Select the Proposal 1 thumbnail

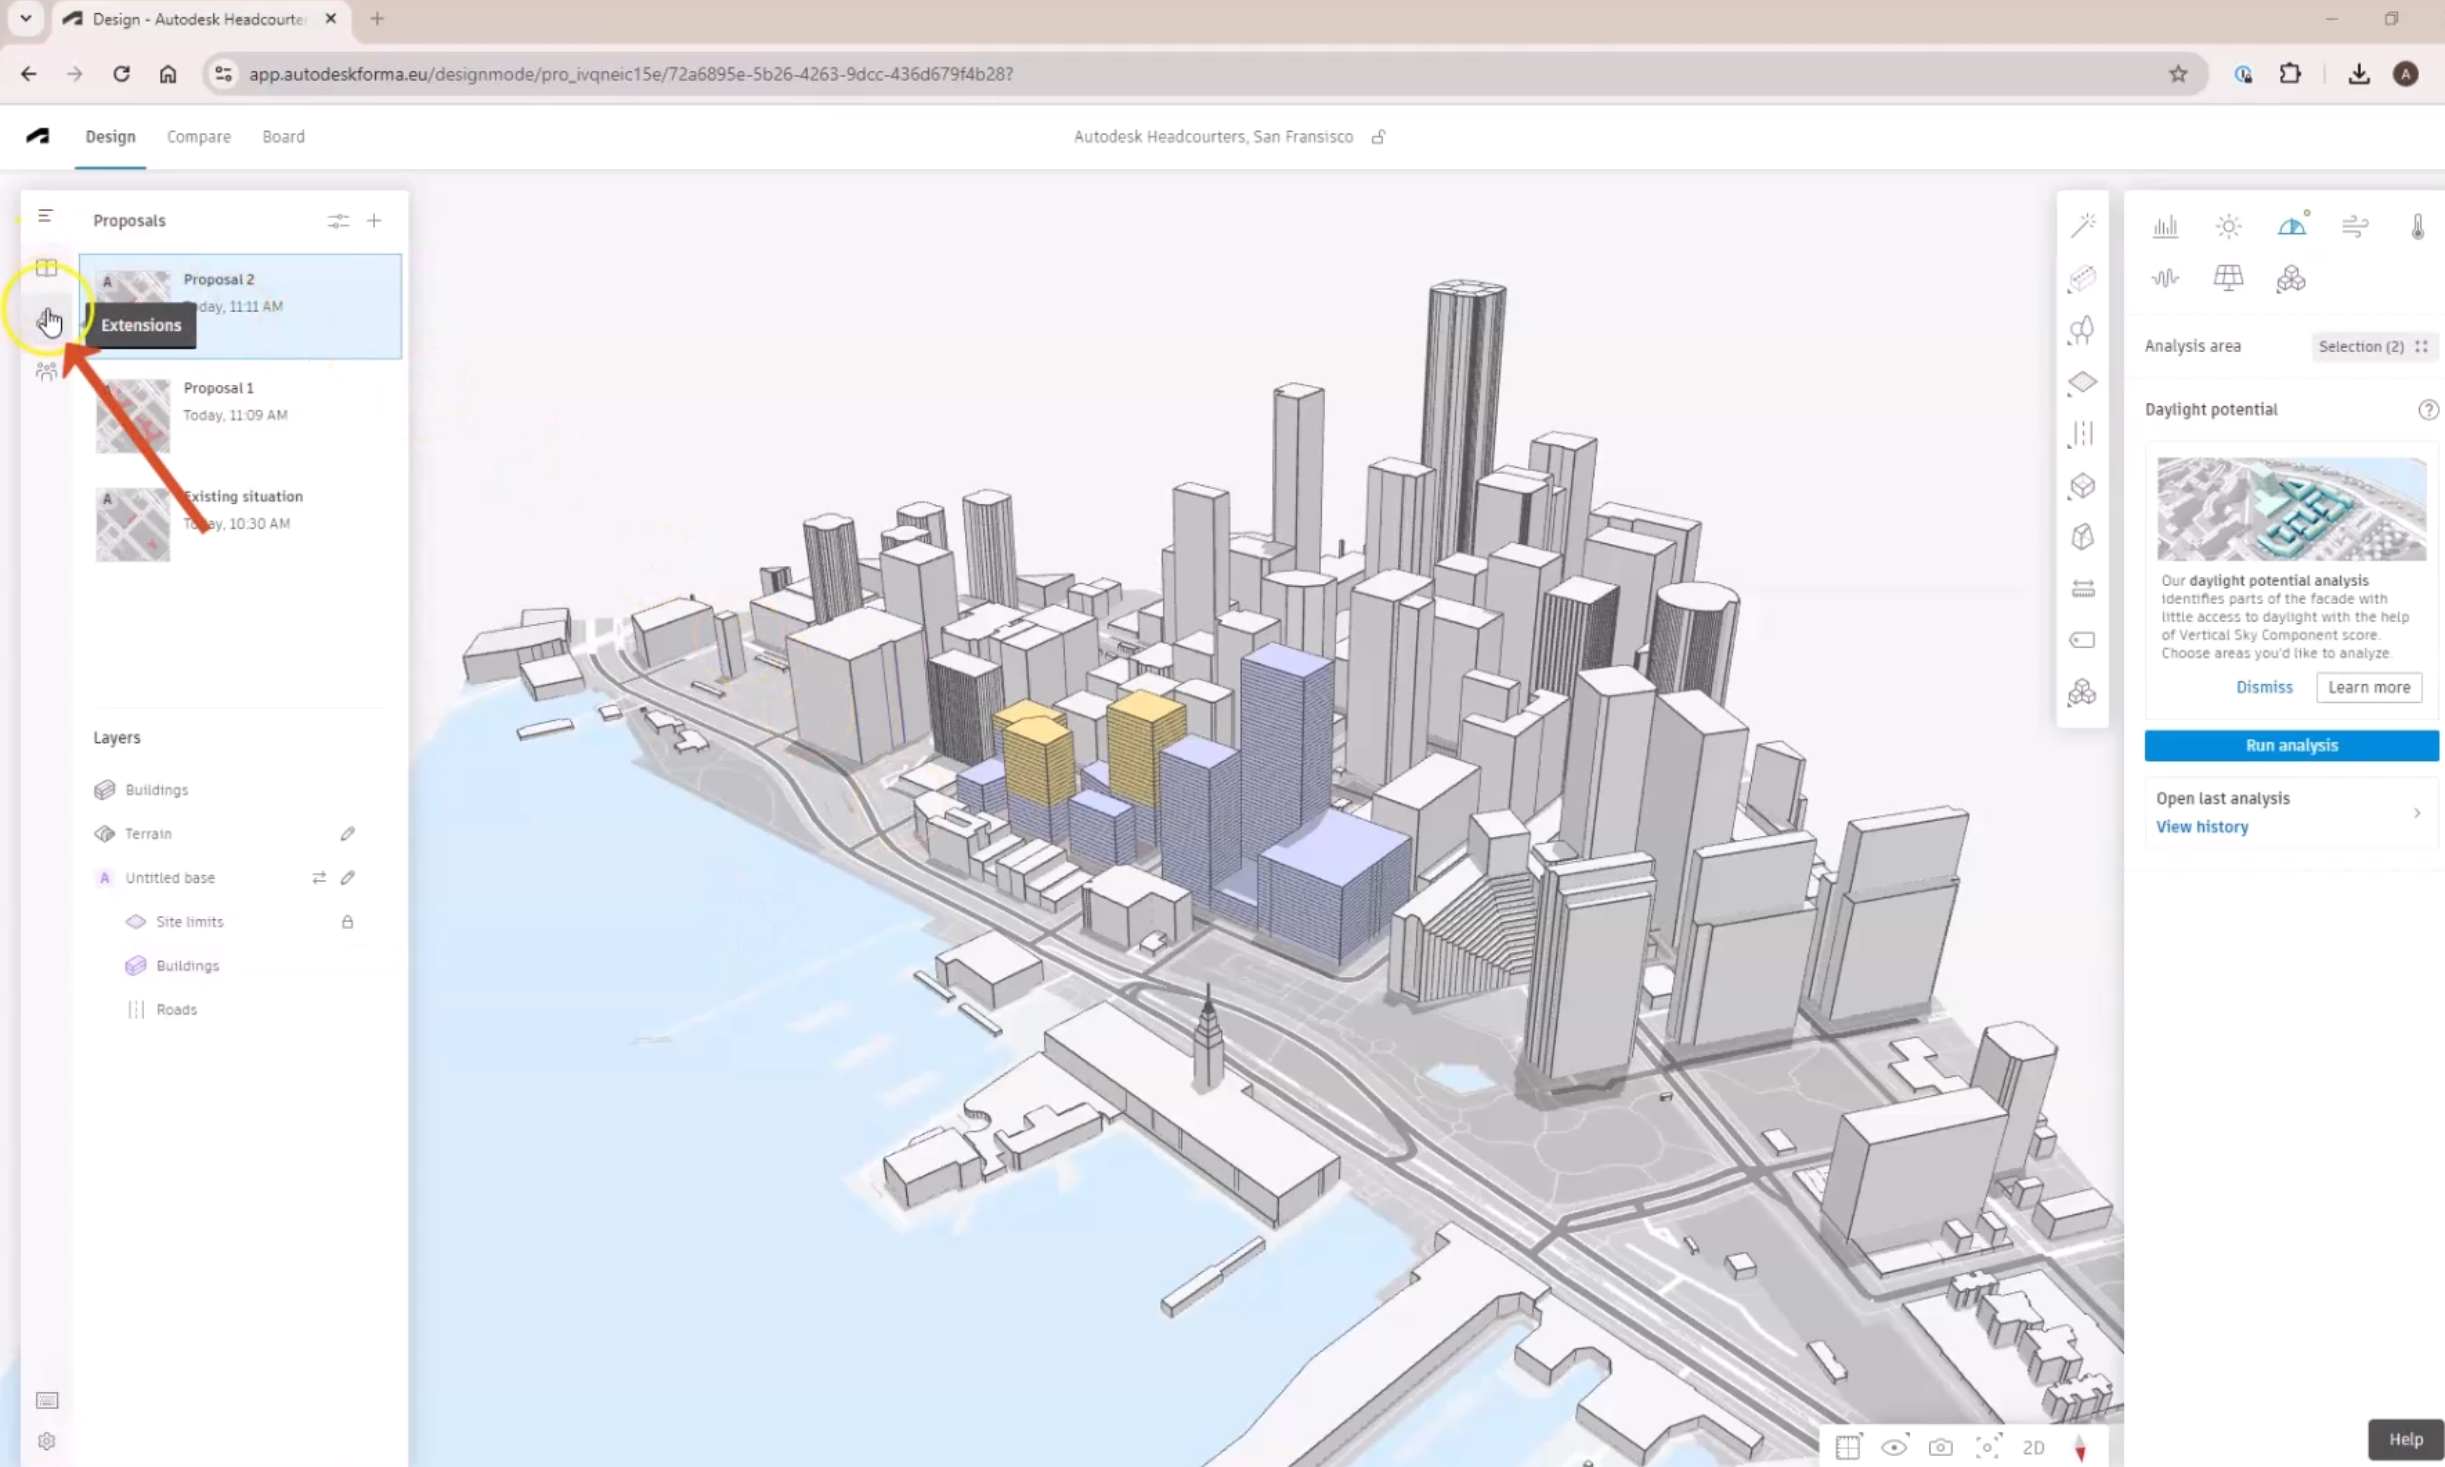pos(134,412)
